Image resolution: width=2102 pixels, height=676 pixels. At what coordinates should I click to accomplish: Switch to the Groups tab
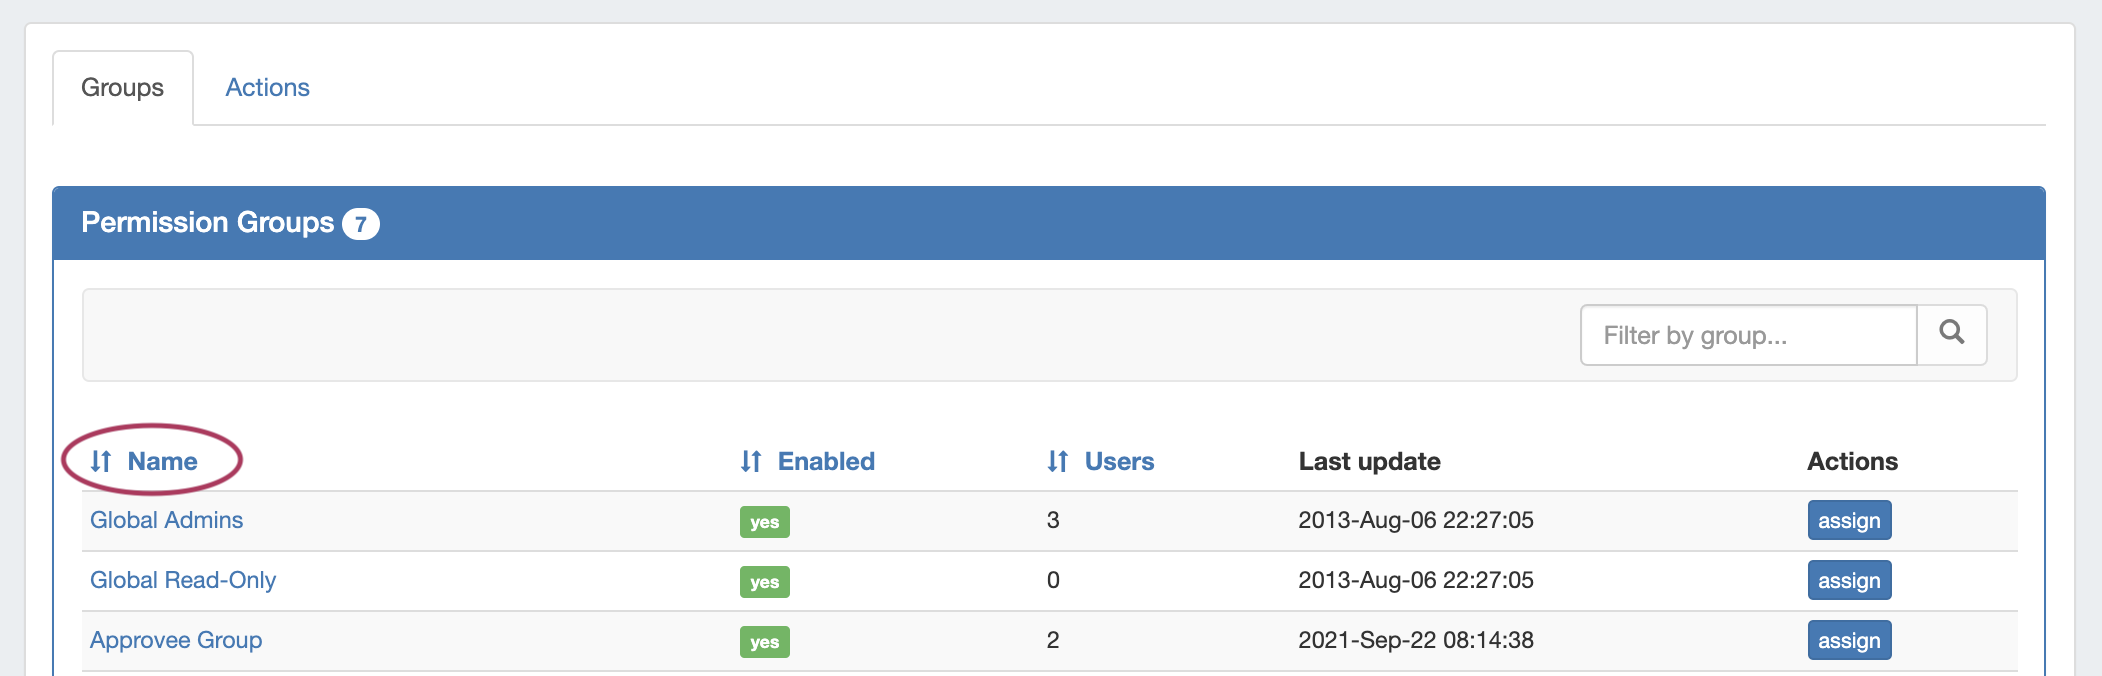122,88
